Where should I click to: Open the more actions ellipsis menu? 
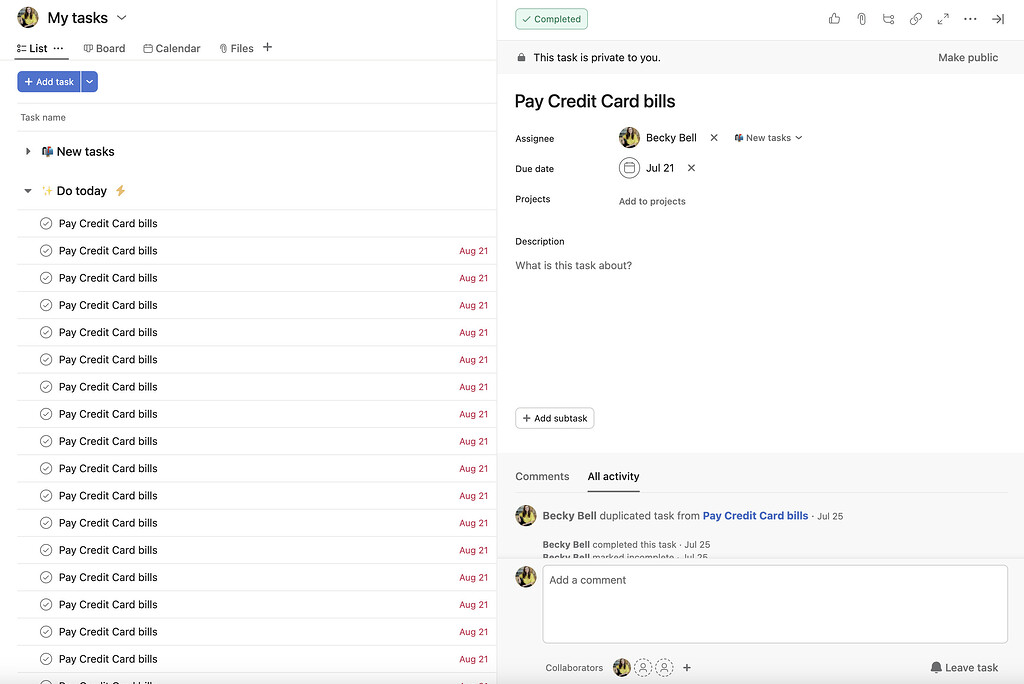click(969, 18)
